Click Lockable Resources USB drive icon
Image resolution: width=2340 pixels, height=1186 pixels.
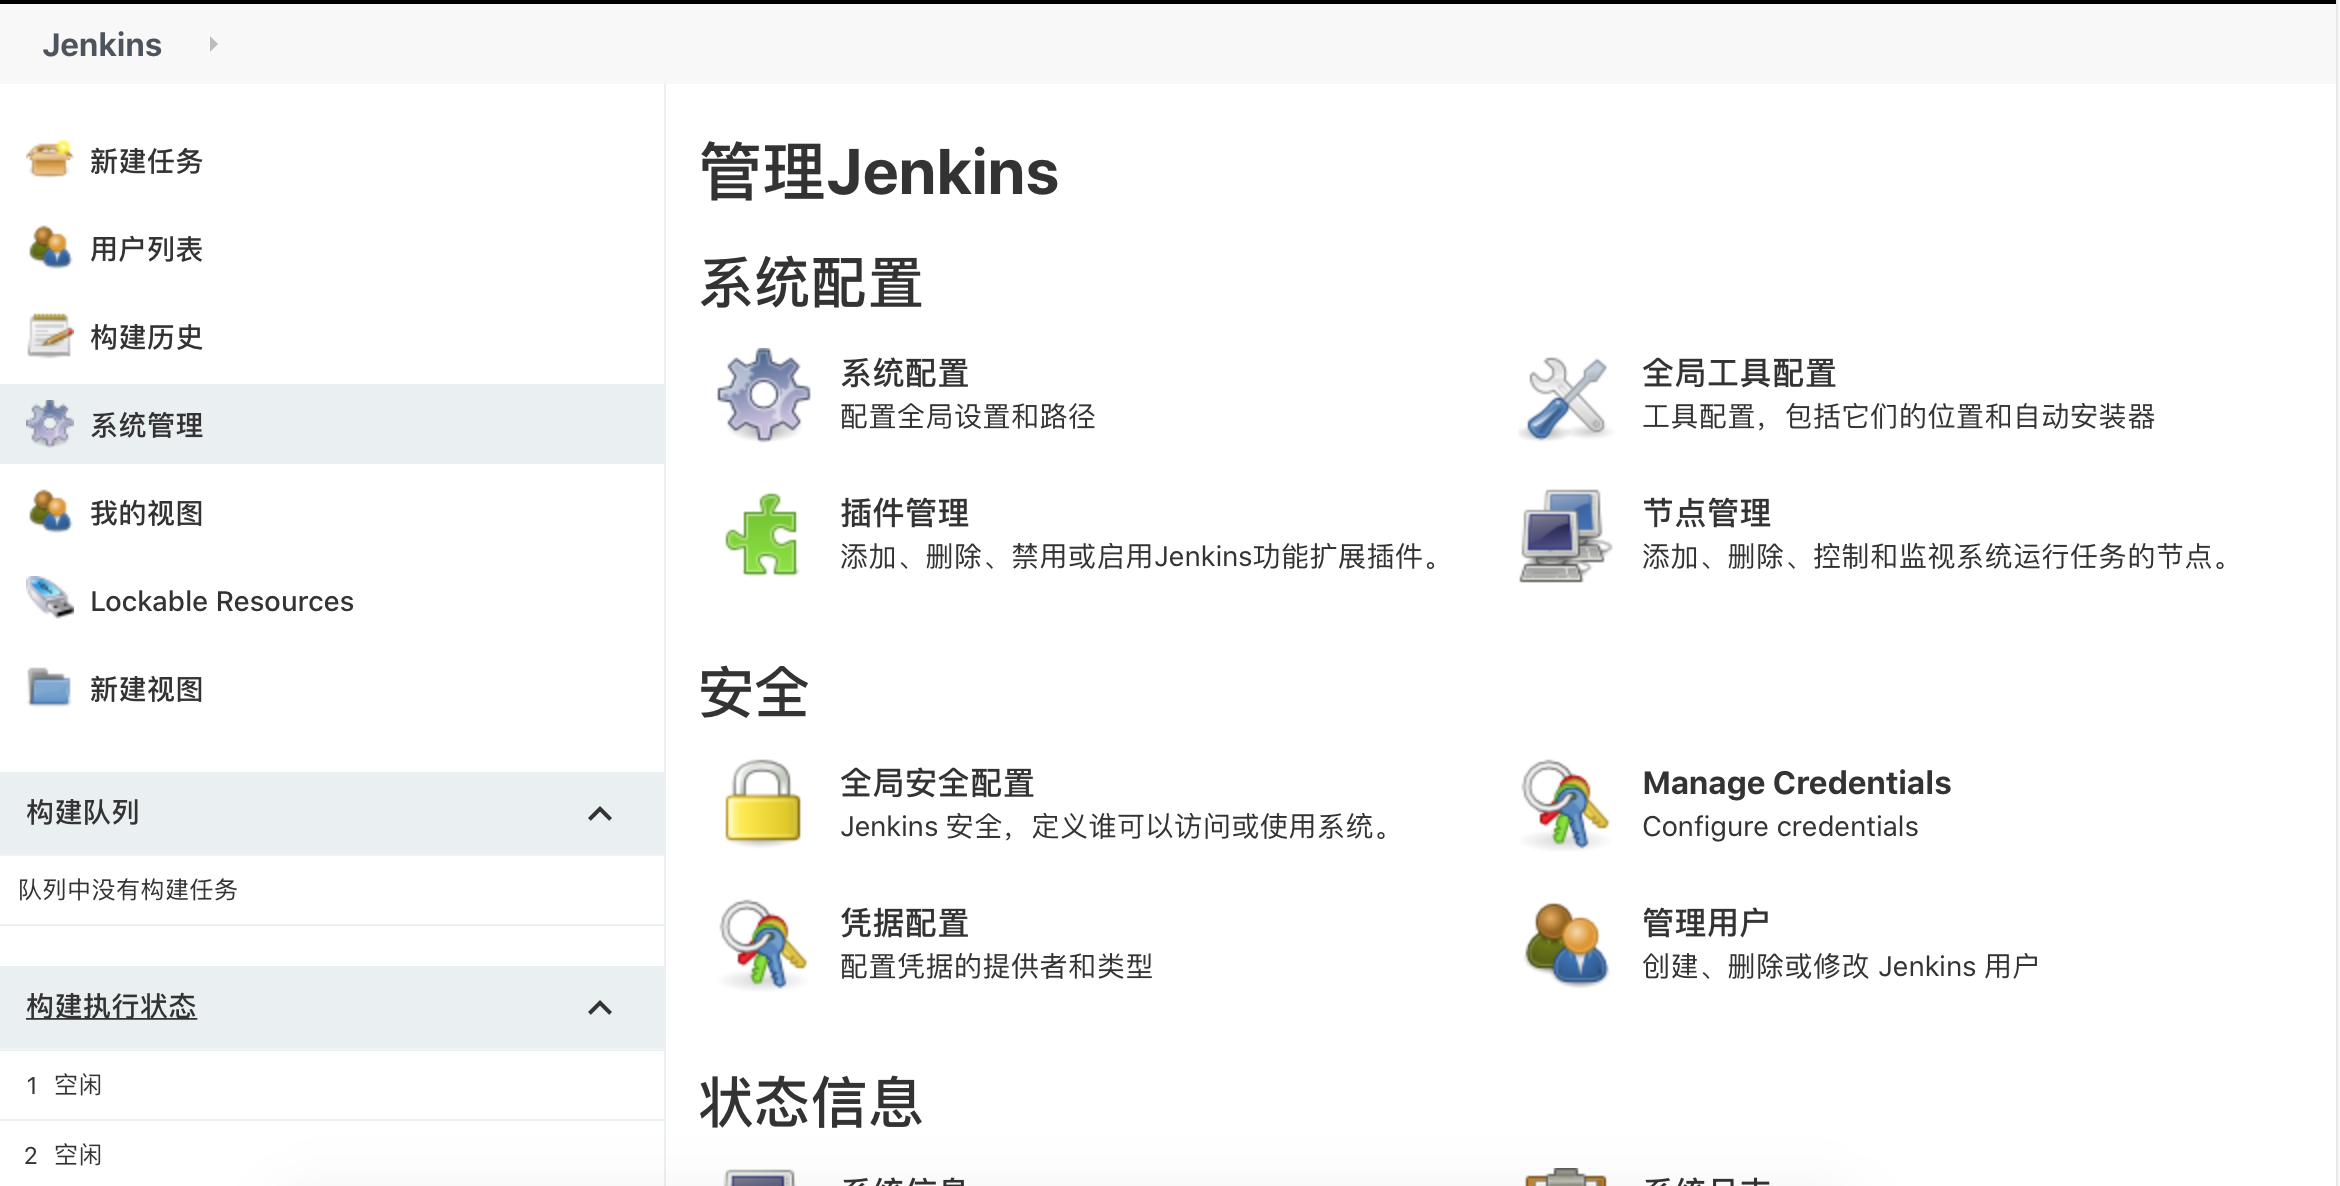[49, 599]
